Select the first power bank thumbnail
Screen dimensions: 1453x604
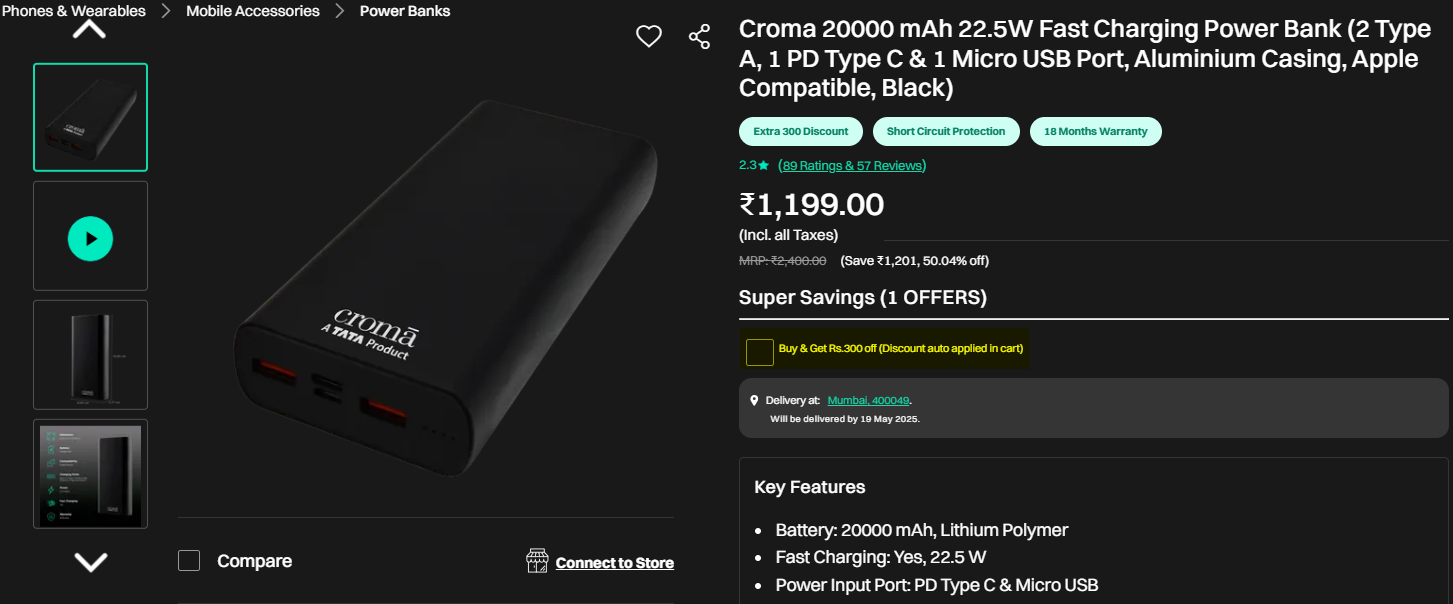[x=90, y=118]
